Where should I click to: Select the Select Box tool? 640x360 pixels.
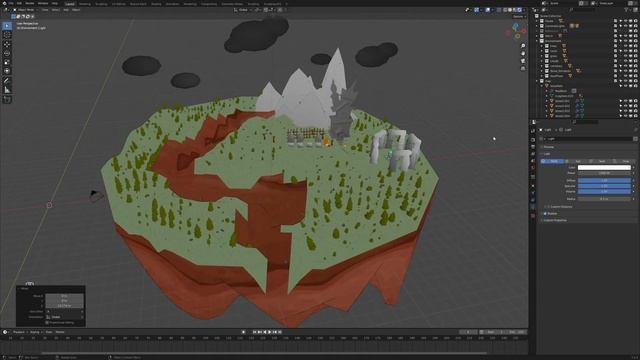pos(7,26)
